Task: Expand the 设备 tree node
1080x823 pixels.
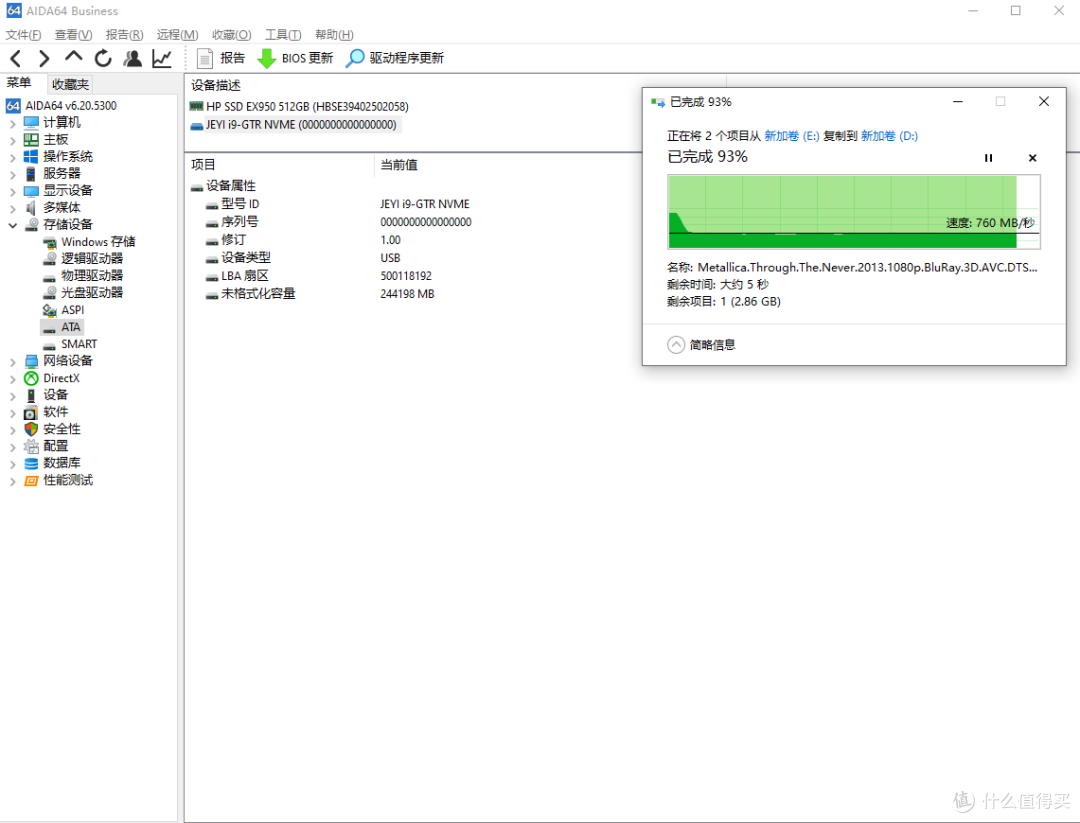Action: pos(12,395)
